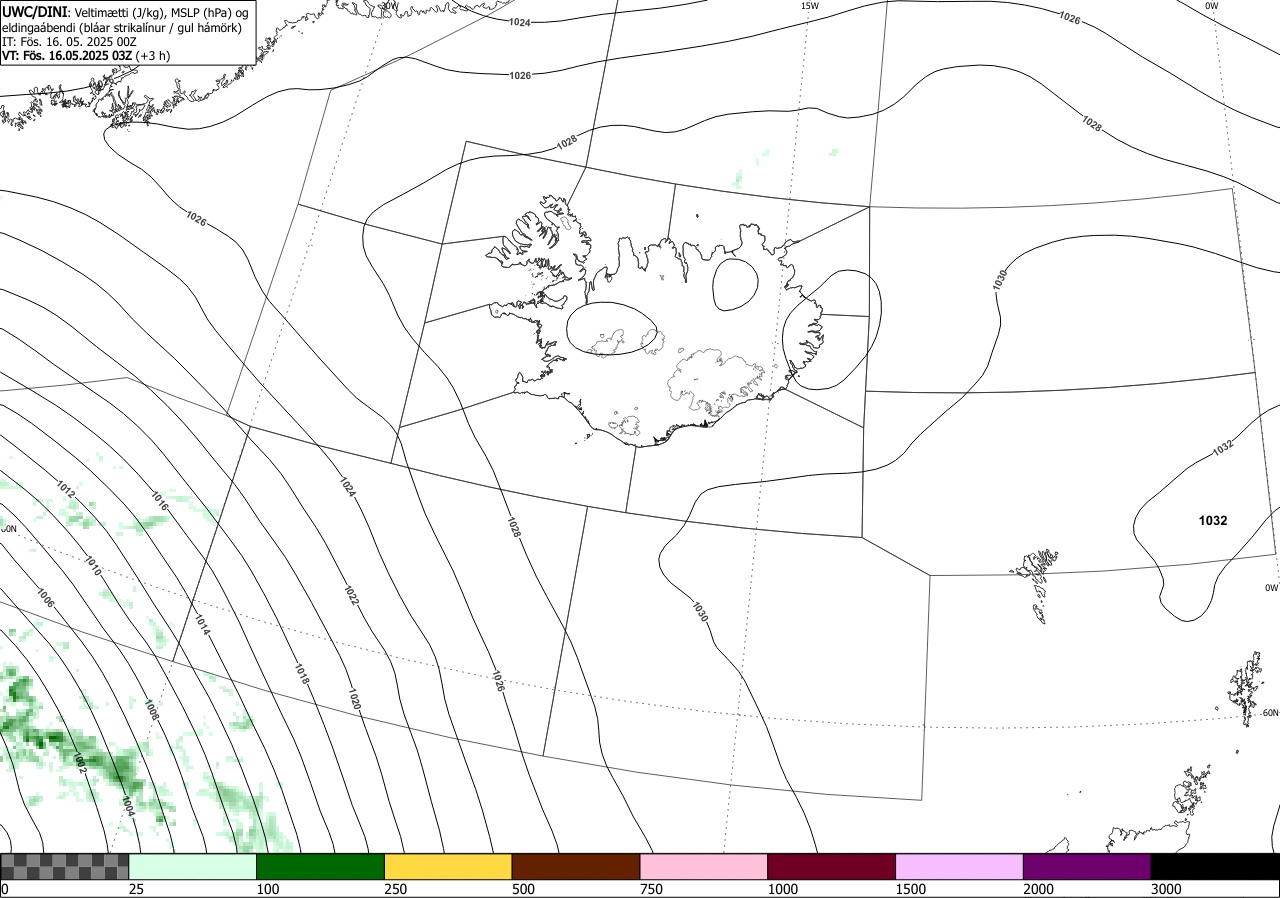The width and height of the screenshot is (1280, 898).
Task: Click the legend value '500'
Action: (523, 889)
